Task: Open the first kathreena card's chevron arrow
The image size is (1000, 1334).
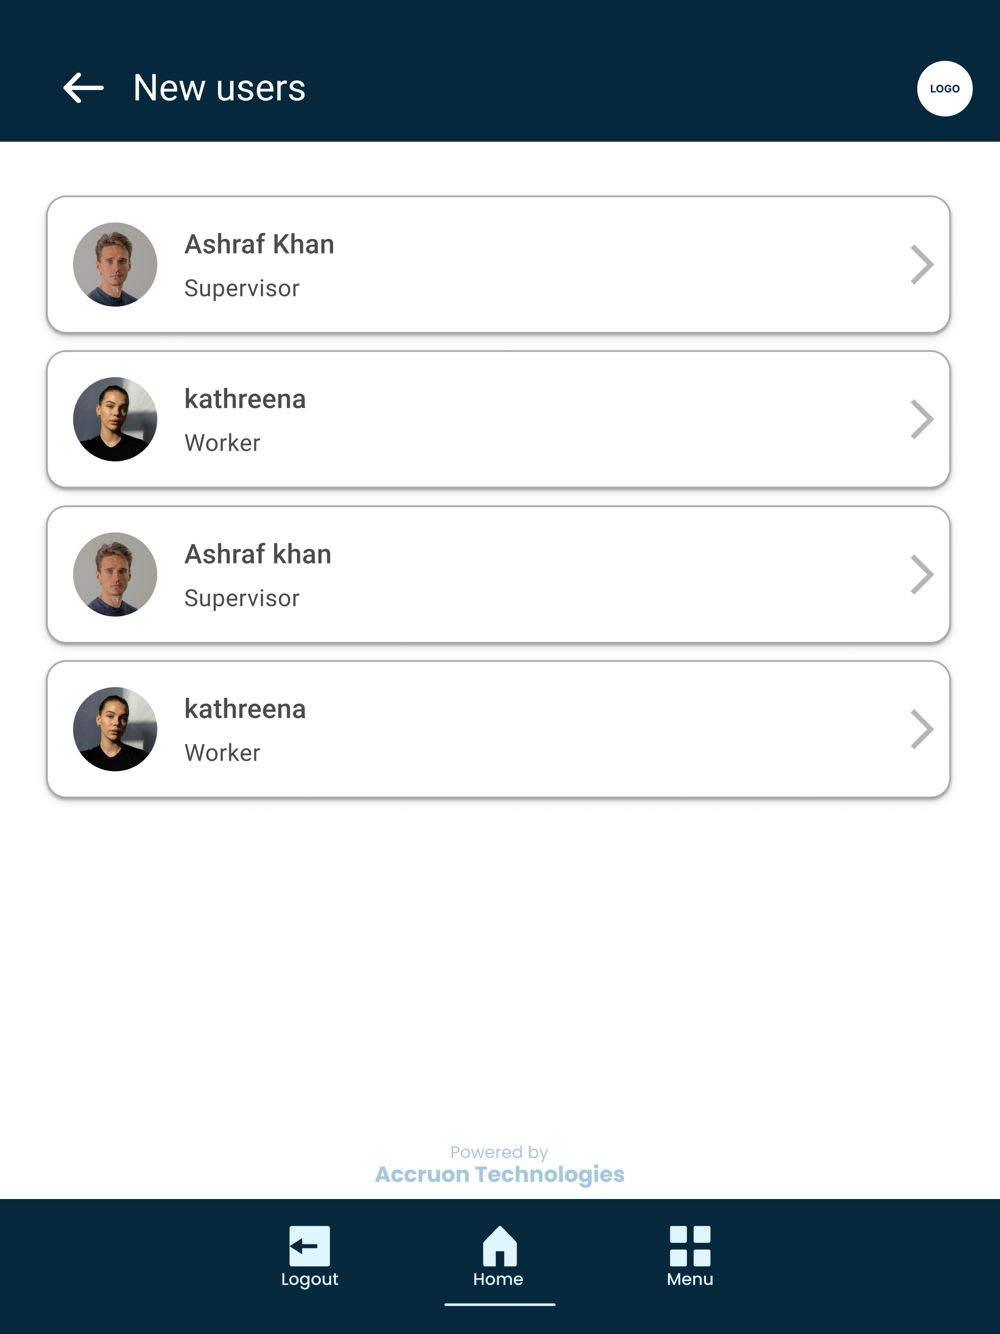Action: (x=921, y=419)
